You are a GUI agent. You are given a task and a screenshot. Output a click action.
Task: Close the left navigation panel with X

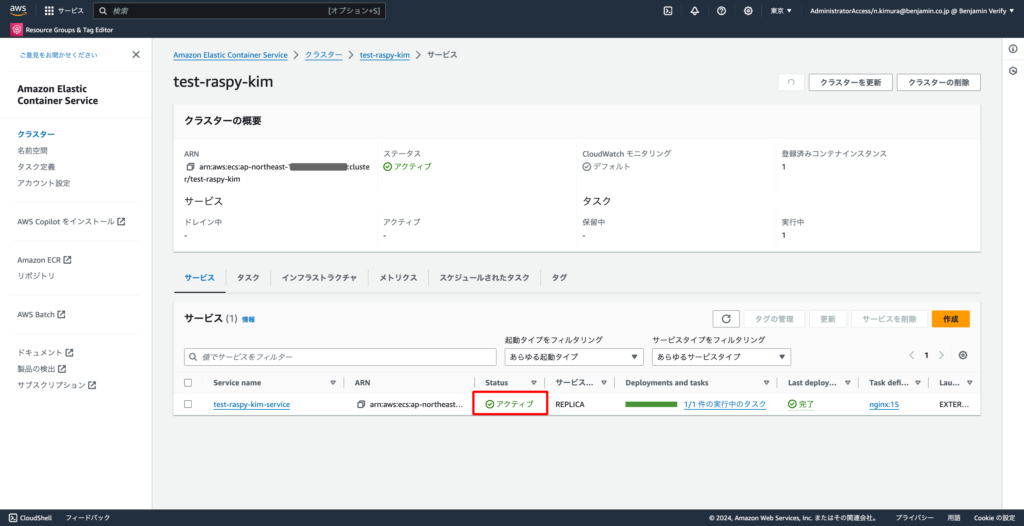(x=136, y=55)
